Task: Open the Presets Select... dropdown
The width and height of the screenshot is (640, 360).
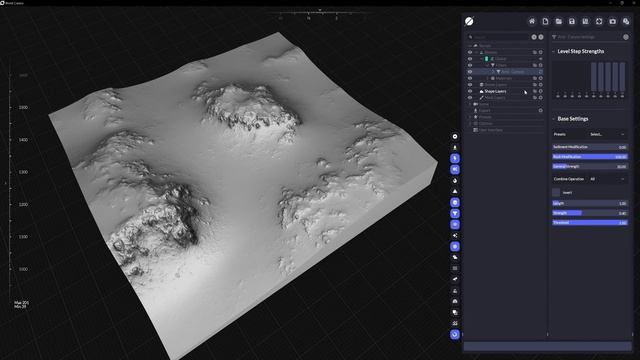Action: pyautogui.click(x=607, y=134)
